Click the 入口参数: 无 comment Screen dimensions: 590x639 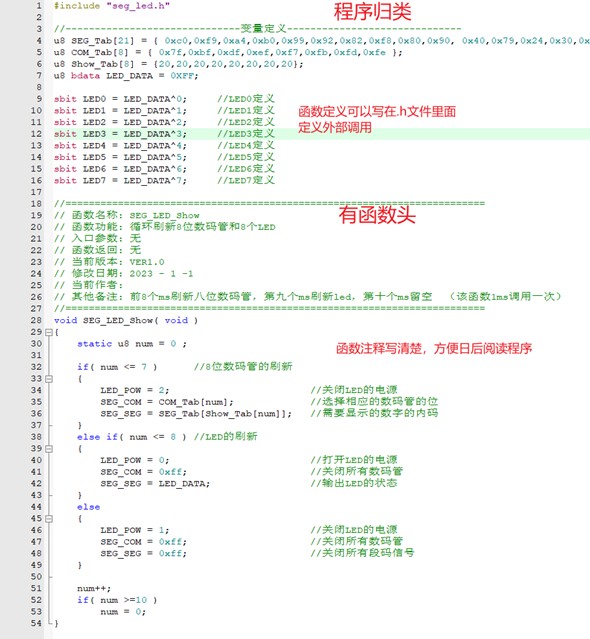(97, 238)
